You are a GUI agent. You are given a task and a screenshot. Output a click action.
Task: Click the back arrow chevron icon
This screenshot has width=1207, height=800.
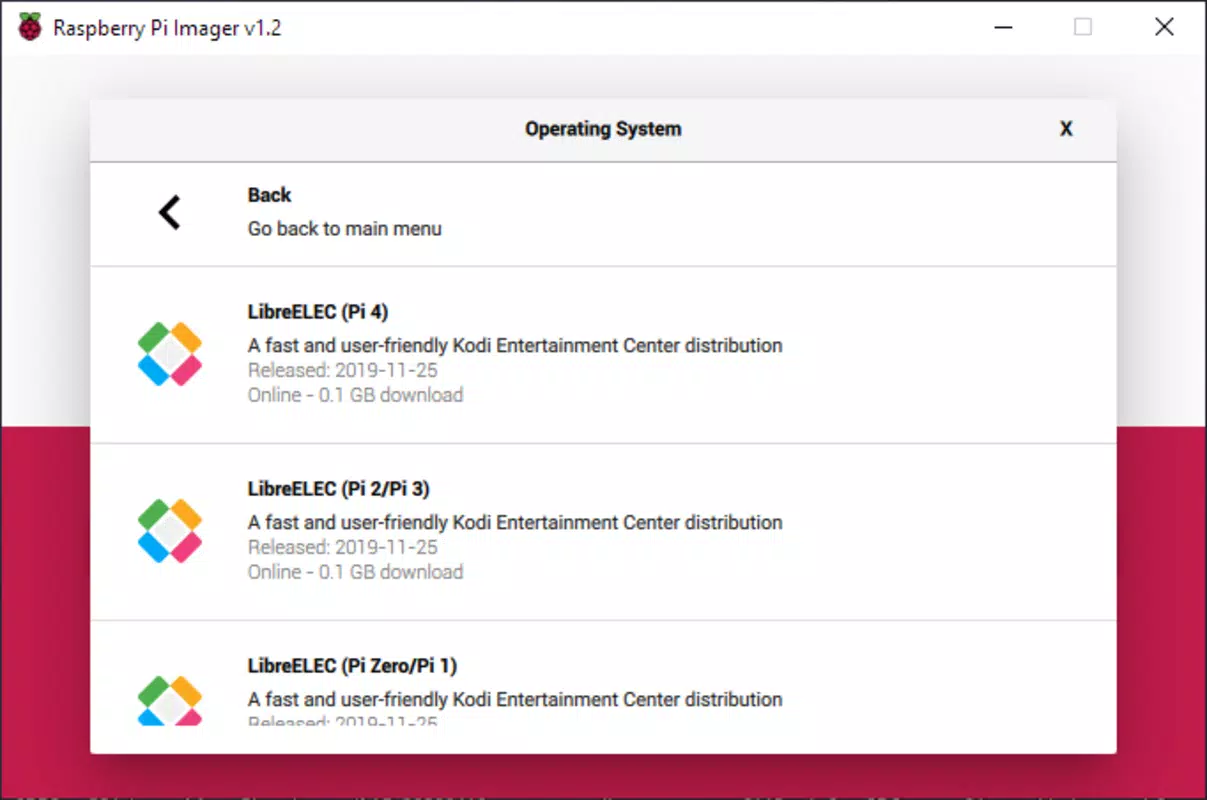point(170,212)
